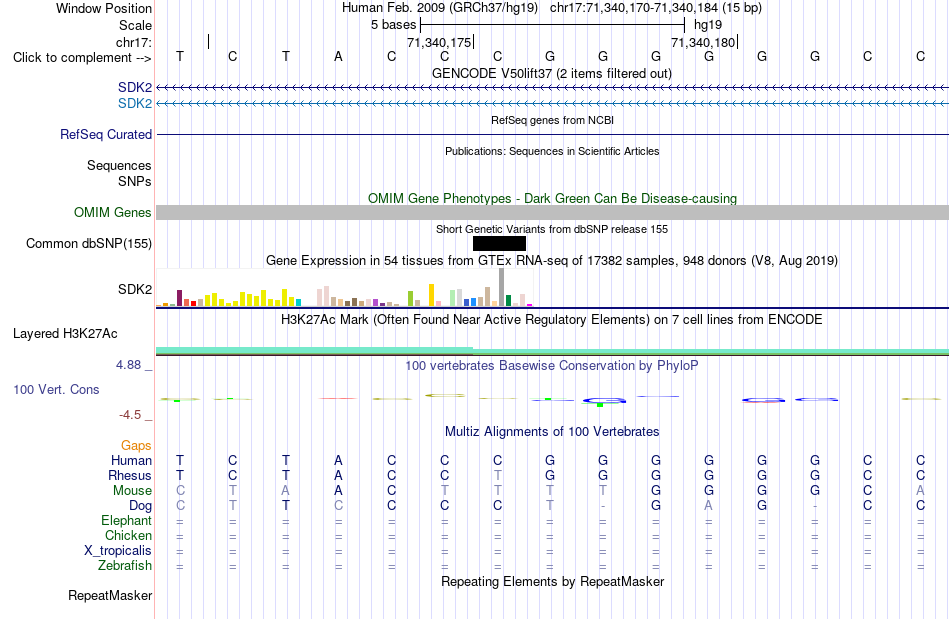
Task: Click the largest blue PhyloP conservation peak
Action: pos(604,401)
